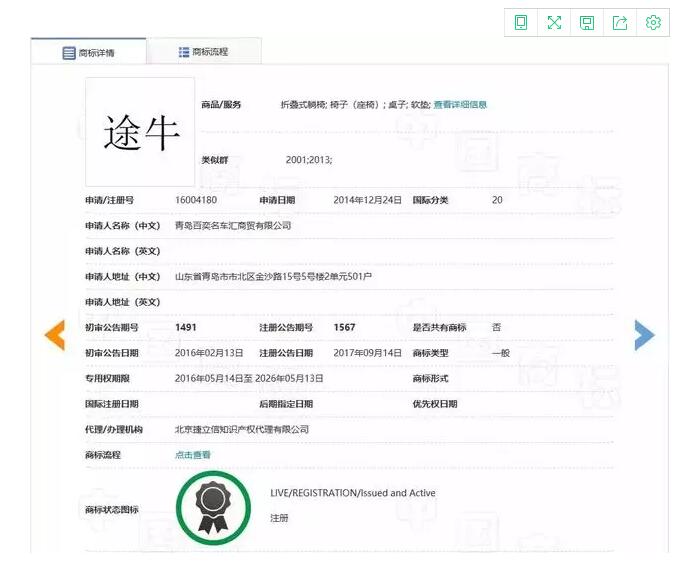Open the settings gear icon
This screenshot has width=695, height=564.
pyautogui.click(x=653, y=22)
